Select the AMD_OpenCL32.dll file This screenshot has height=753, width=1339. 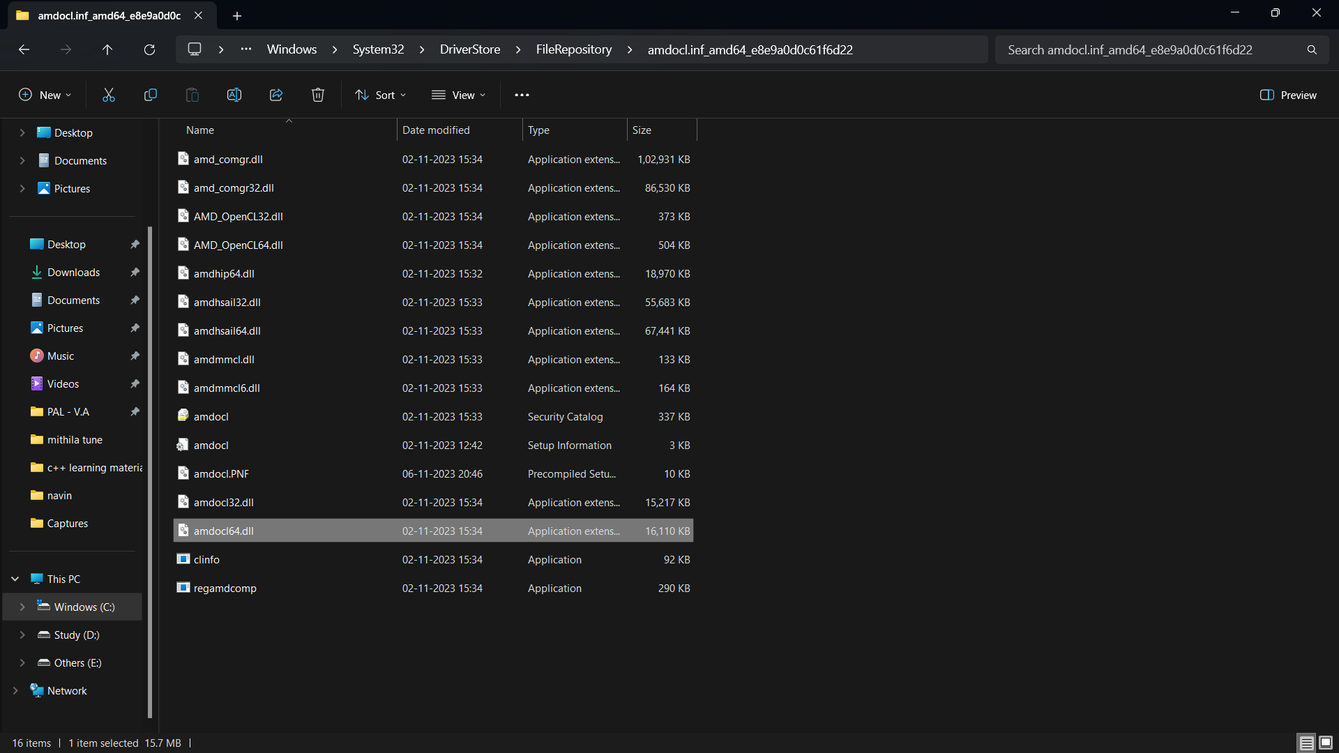[433, 216]
